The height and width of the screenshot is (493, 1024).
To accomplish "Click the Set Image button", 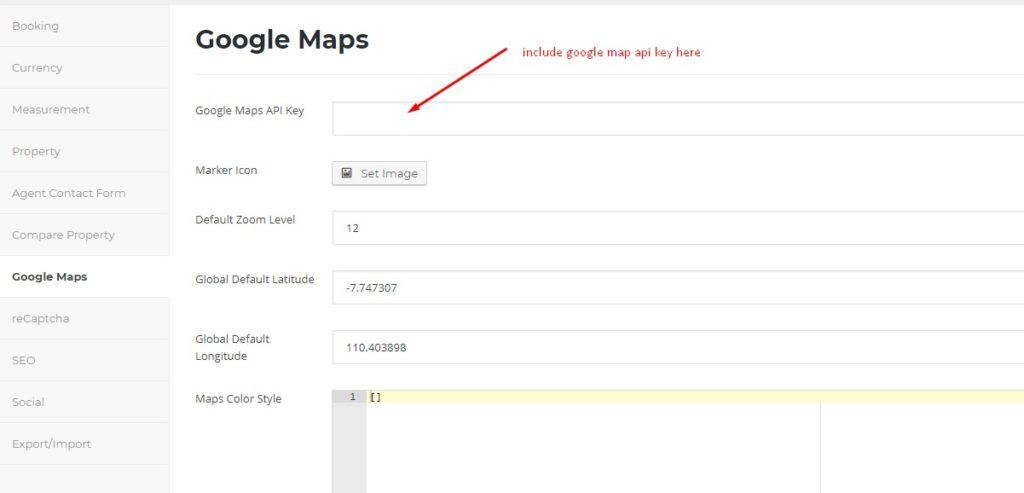I will click(x=379, y=174).
